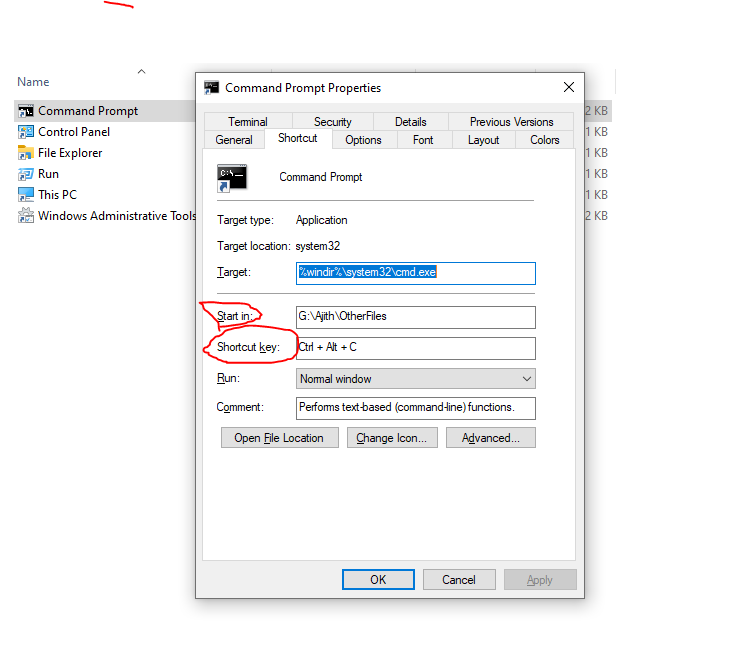Confirm with the OK button
The height and width of the screenshot is (671, 742).
[379, 580]
